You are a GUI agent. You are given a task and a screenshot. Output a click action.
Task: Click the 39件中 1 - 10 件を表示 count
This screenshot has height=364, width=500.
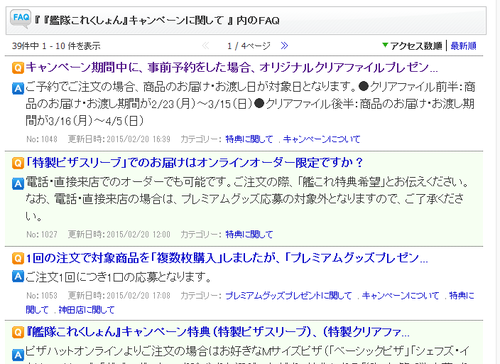point(56,46)
